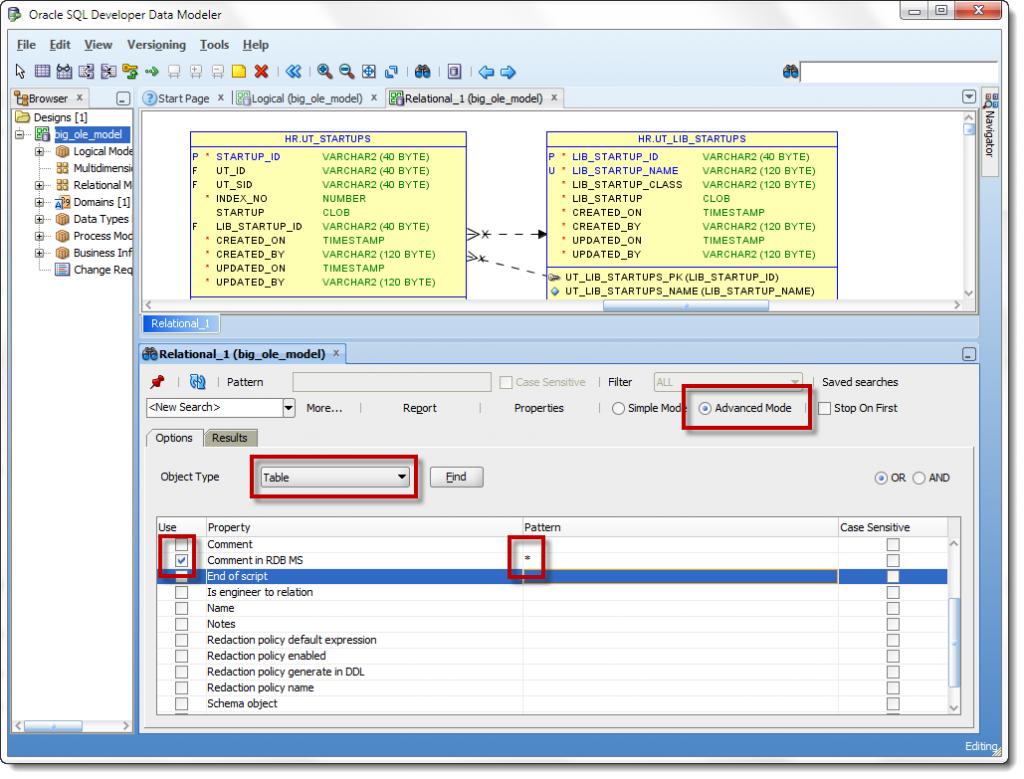
Task: Click inside the Pattern search field
Action: pos(390,382)
